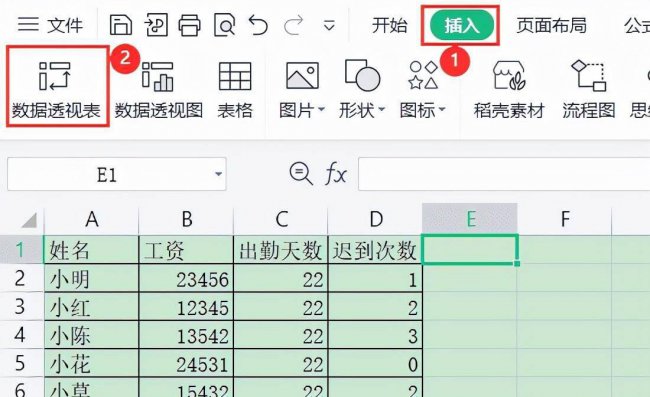Screen dimensions: 650x397
Task: Click the Select All corner triangle
Action: tap(29, 220)
